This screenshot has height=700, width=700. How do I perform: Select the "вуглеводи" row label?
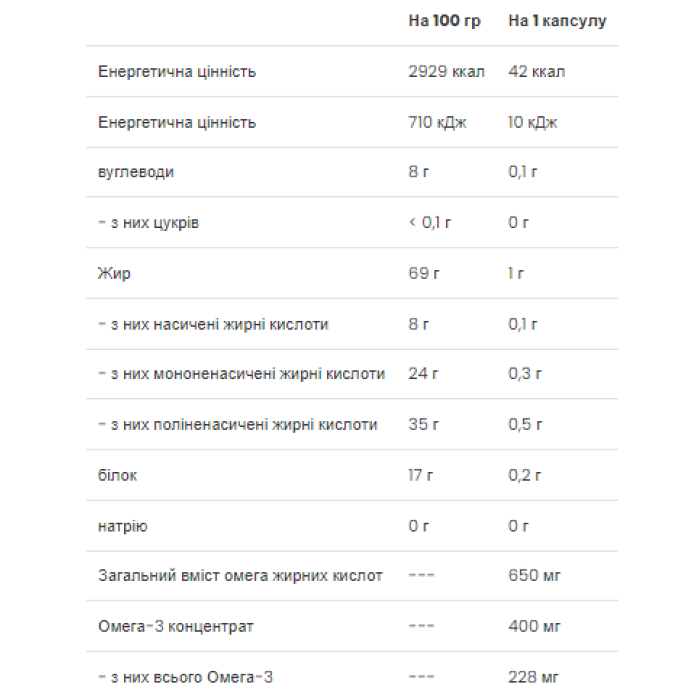click(136, 172)
